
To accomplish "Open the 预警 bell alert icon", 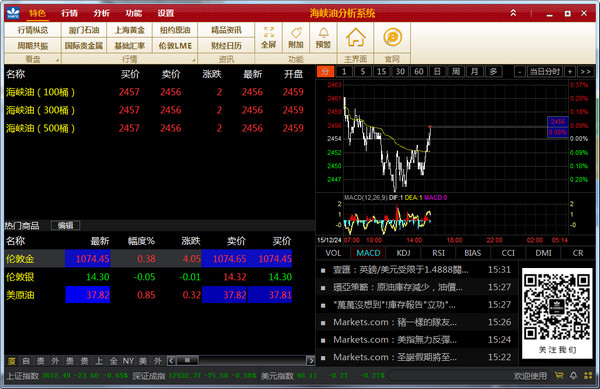I will pos(323,37).
